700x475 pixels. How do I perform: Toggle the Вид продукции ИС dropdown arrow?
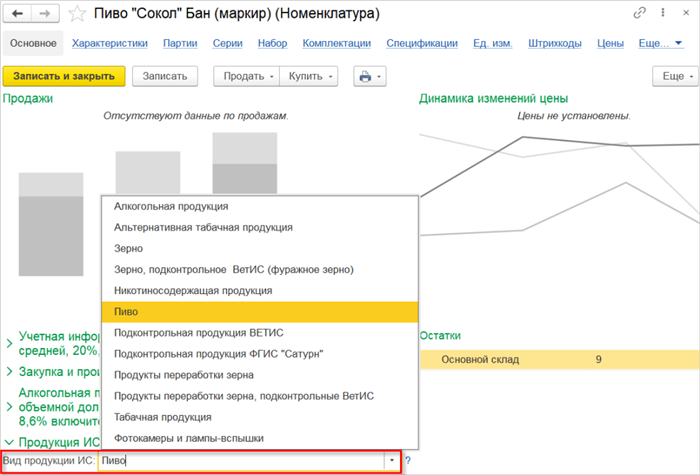coord(392,460)
